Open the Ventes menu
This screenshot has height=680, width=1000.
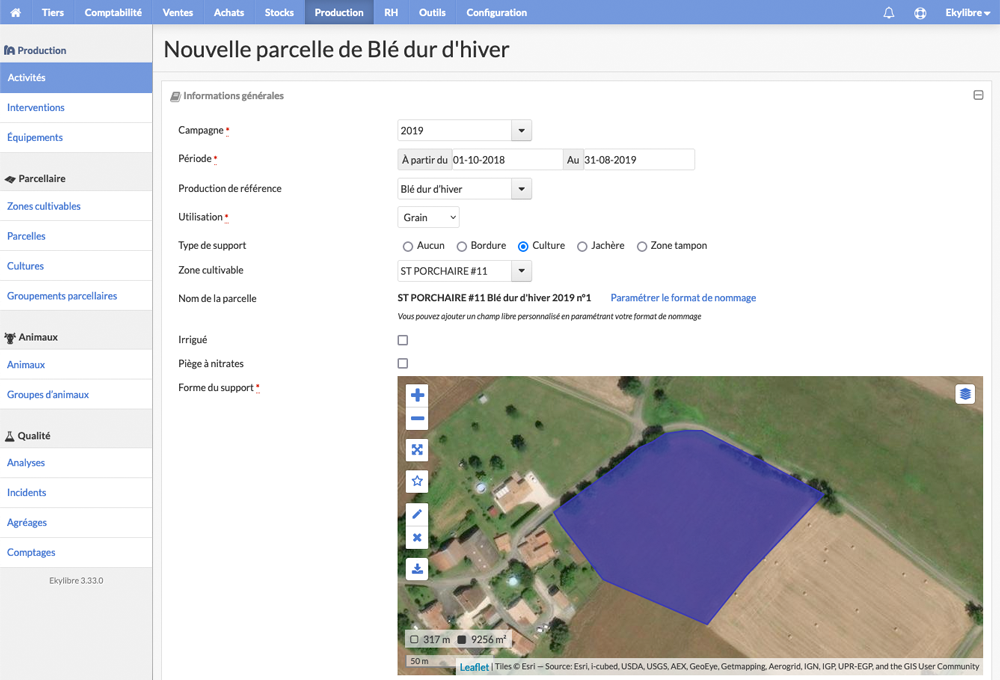tap(177, 12)
